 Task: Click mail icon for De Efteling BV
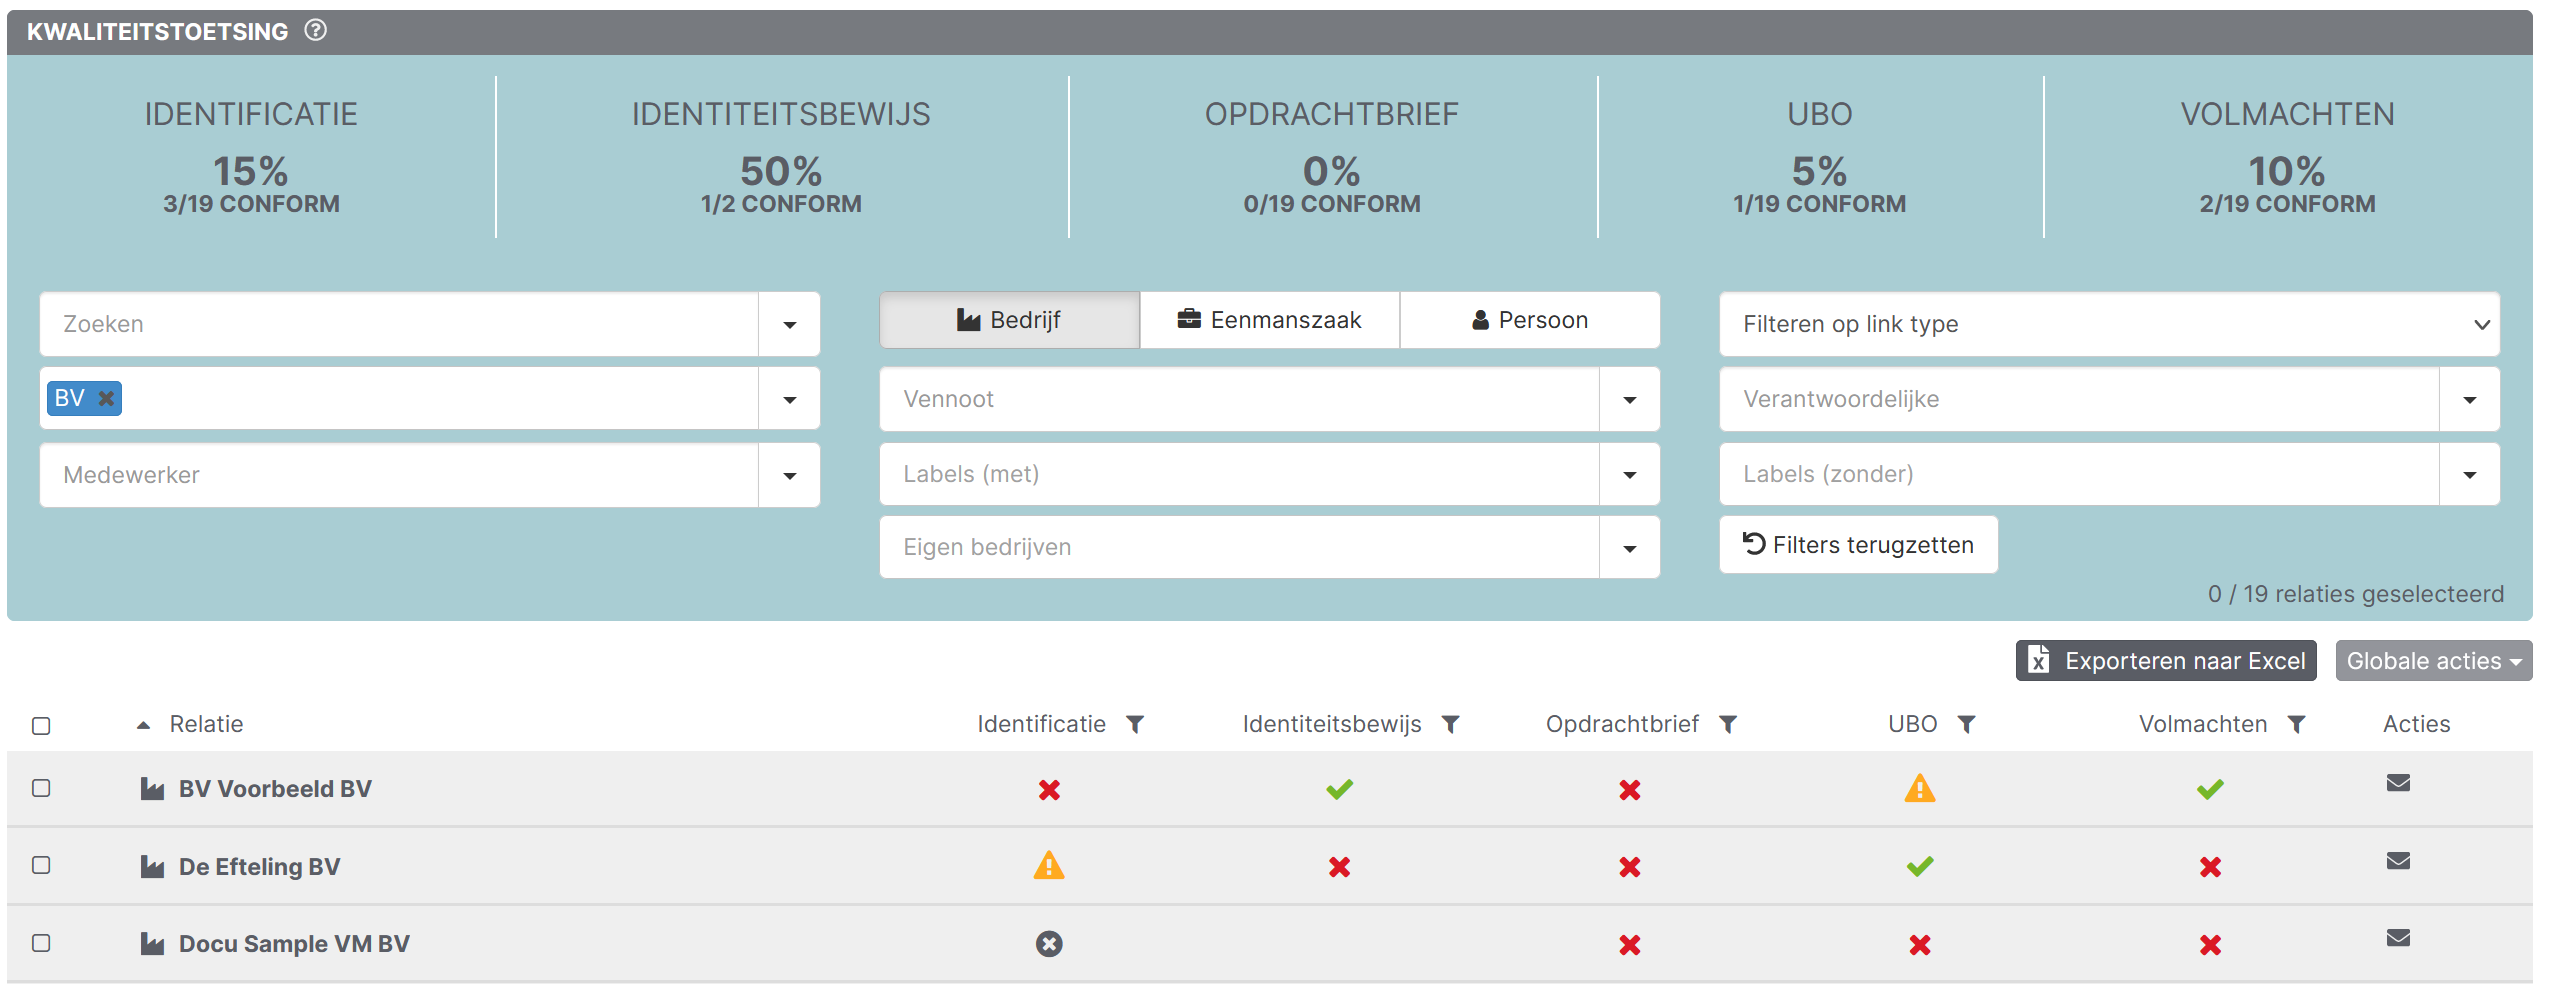pyautogui.click(x=2398, y=861)
